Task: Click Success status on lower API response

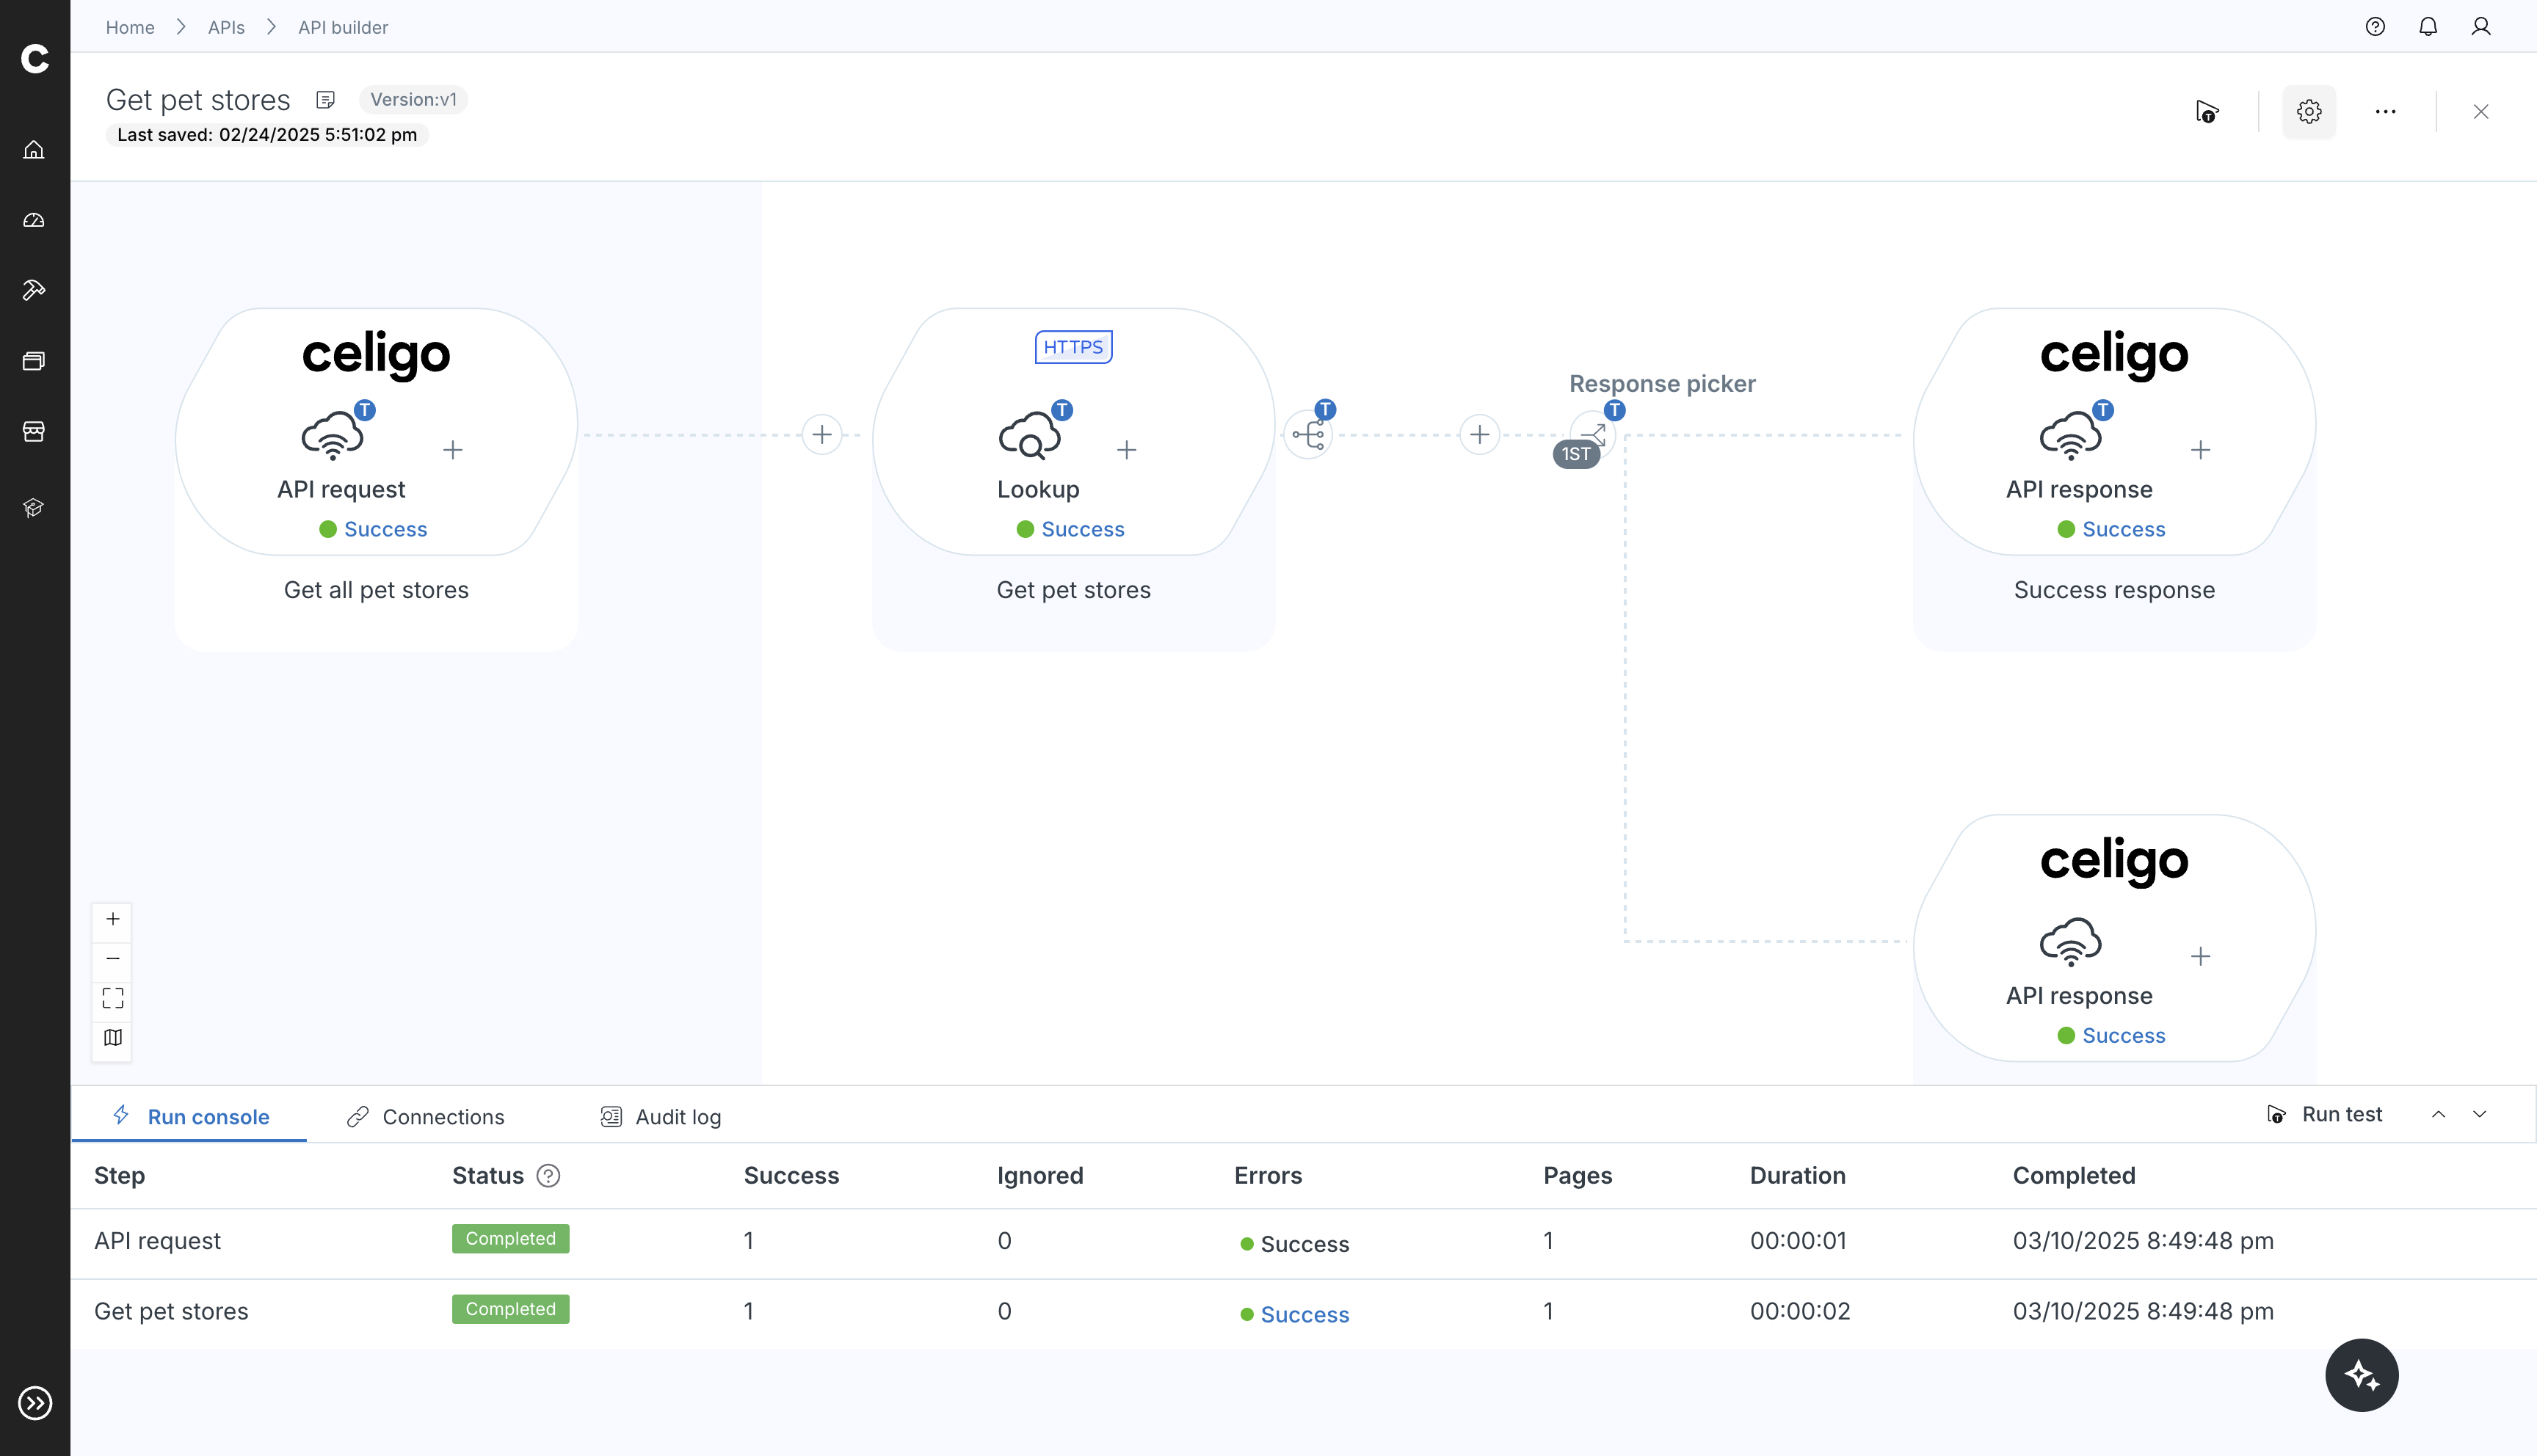Action: pyautogui.click(x=2124, y=1036)
